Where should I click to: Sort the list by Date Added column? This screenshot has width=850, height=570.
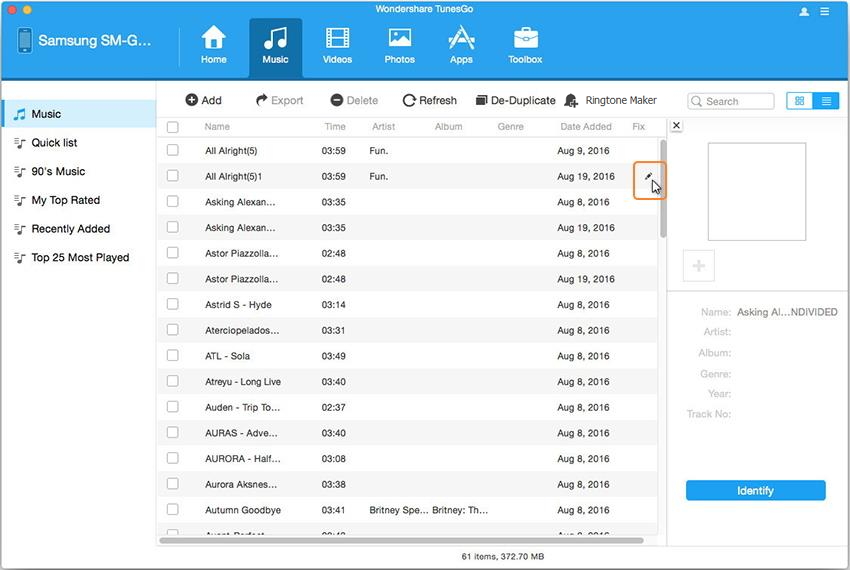coord(585,127)
